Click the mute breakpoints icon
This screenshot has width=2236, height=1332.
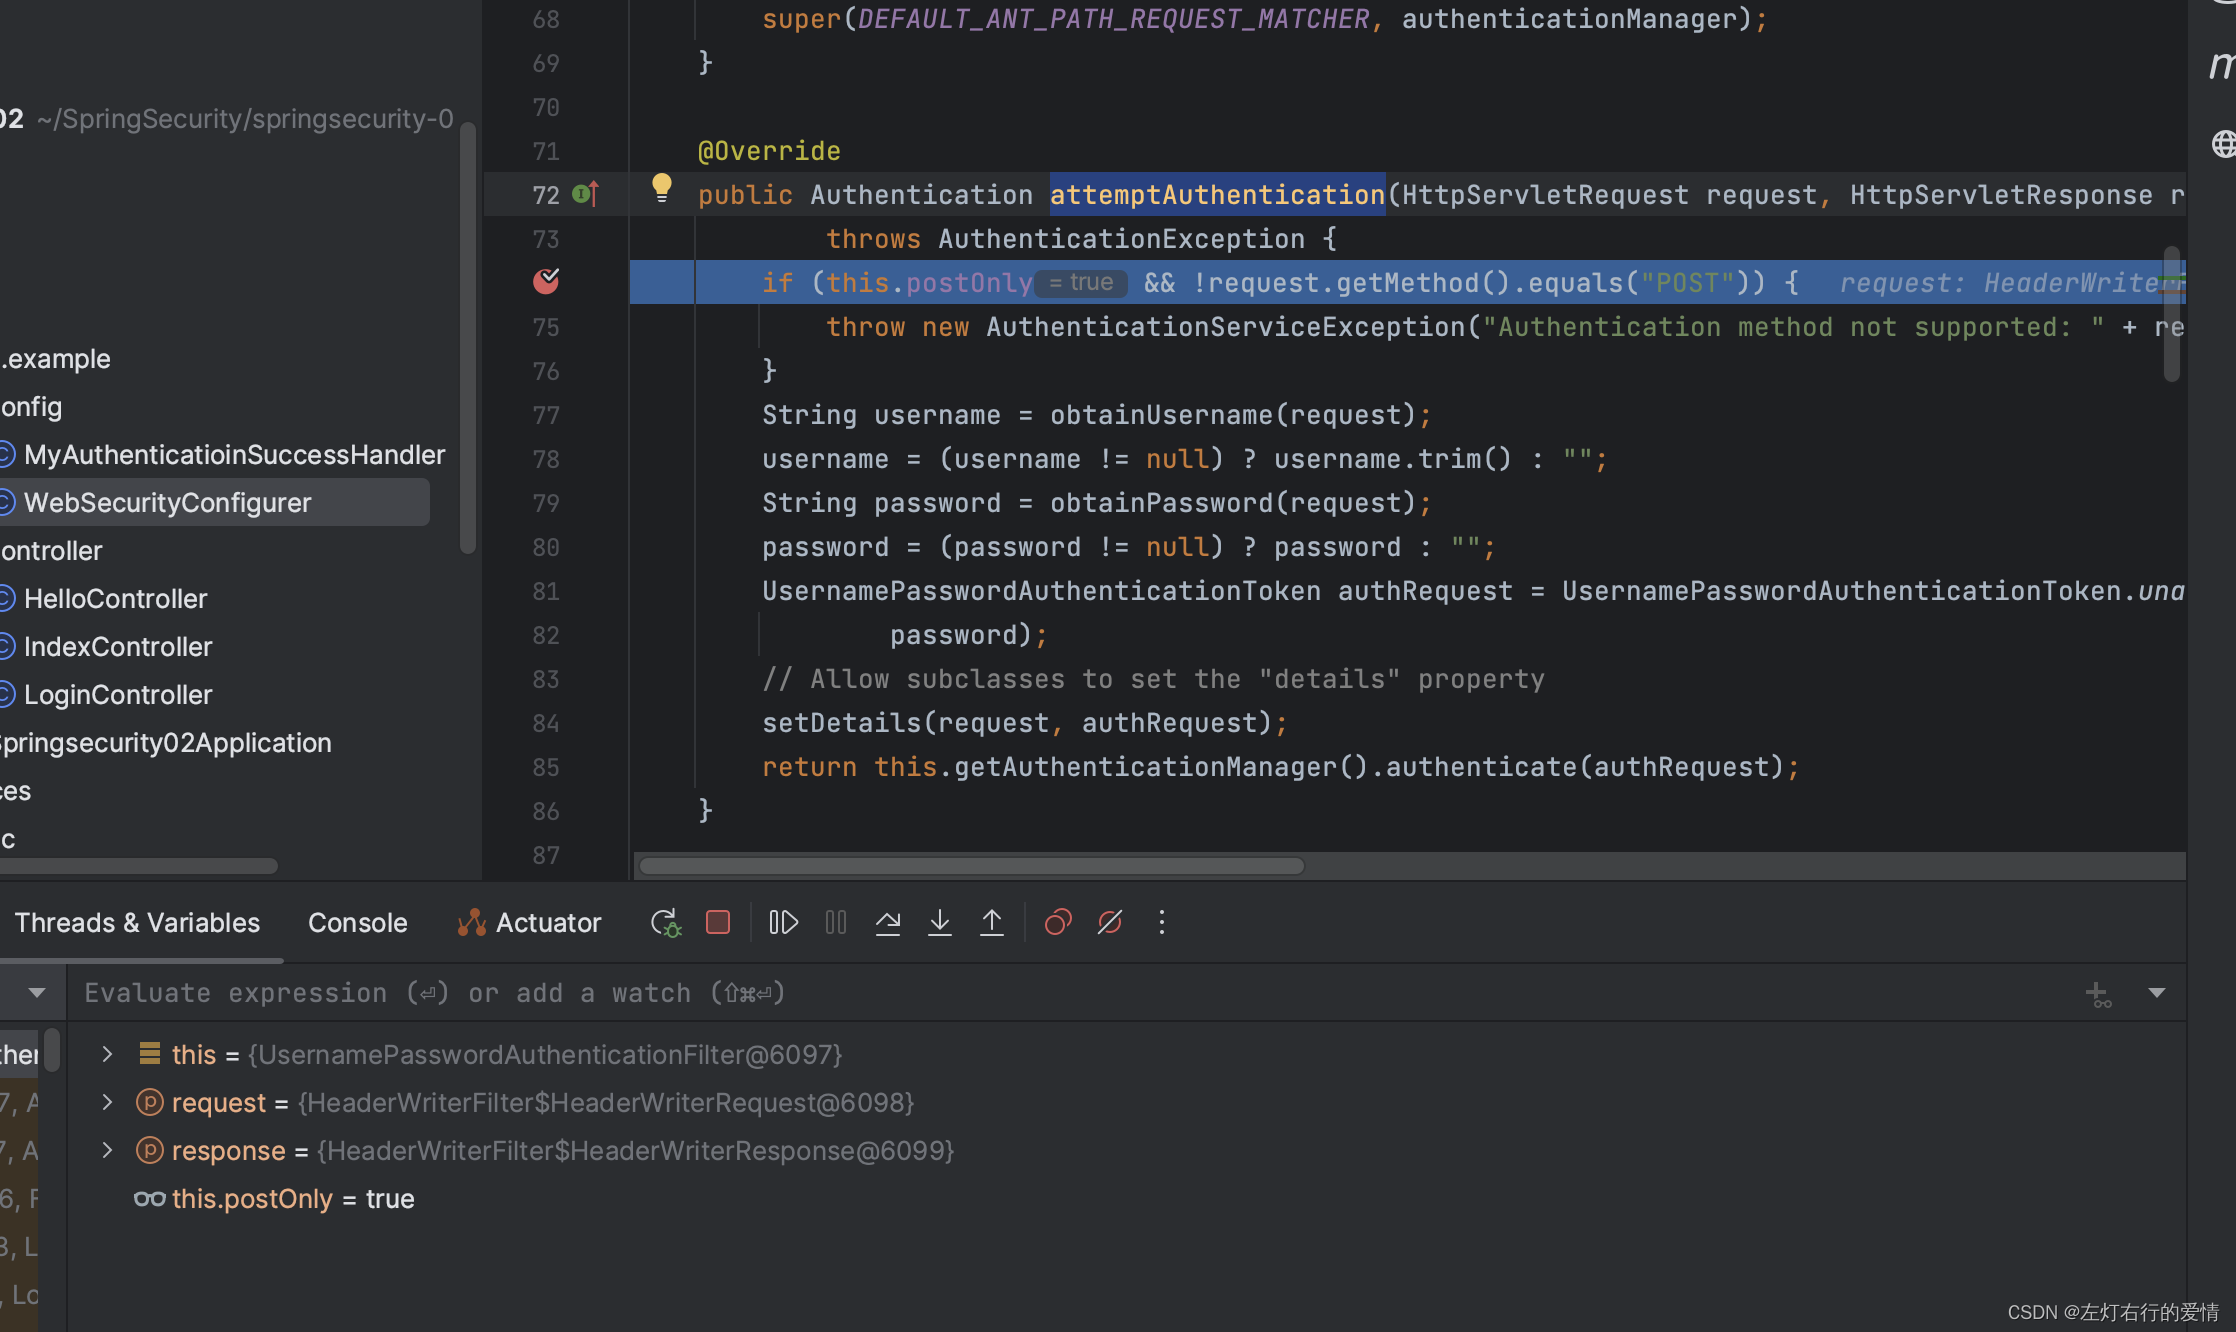point(1110,920)
